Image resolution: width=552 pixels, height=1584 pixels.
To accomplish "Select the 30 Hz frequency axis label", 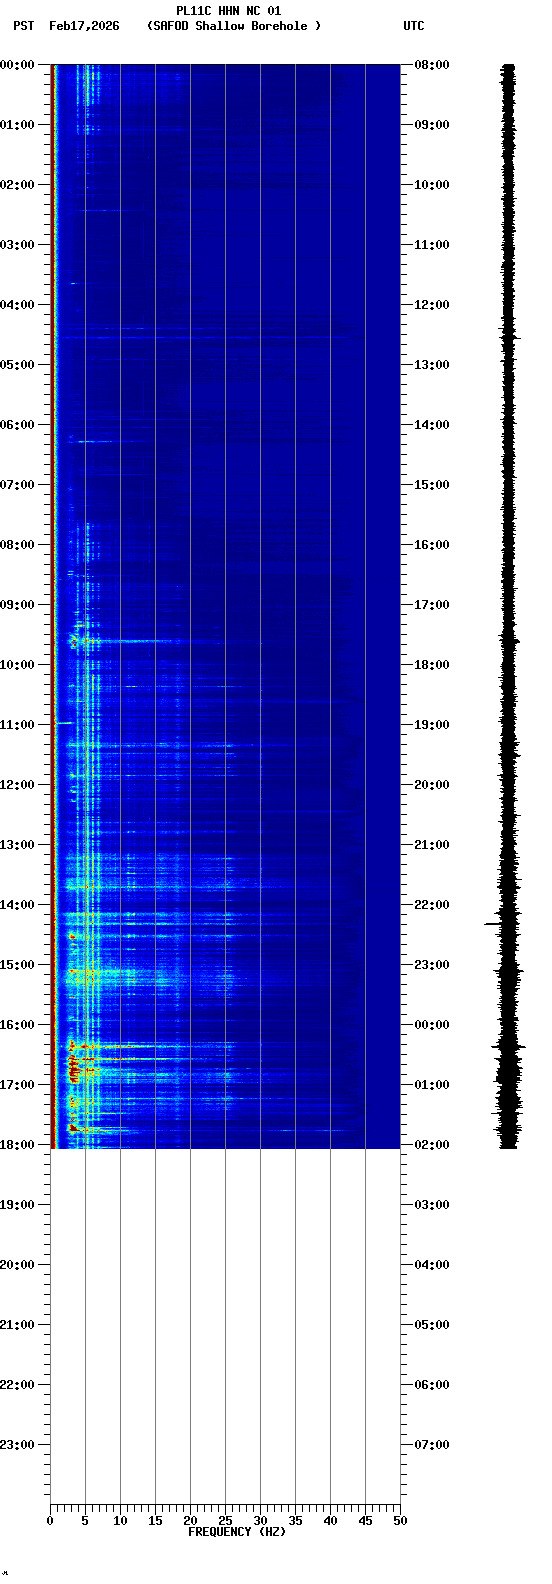I will (260, 1521).
